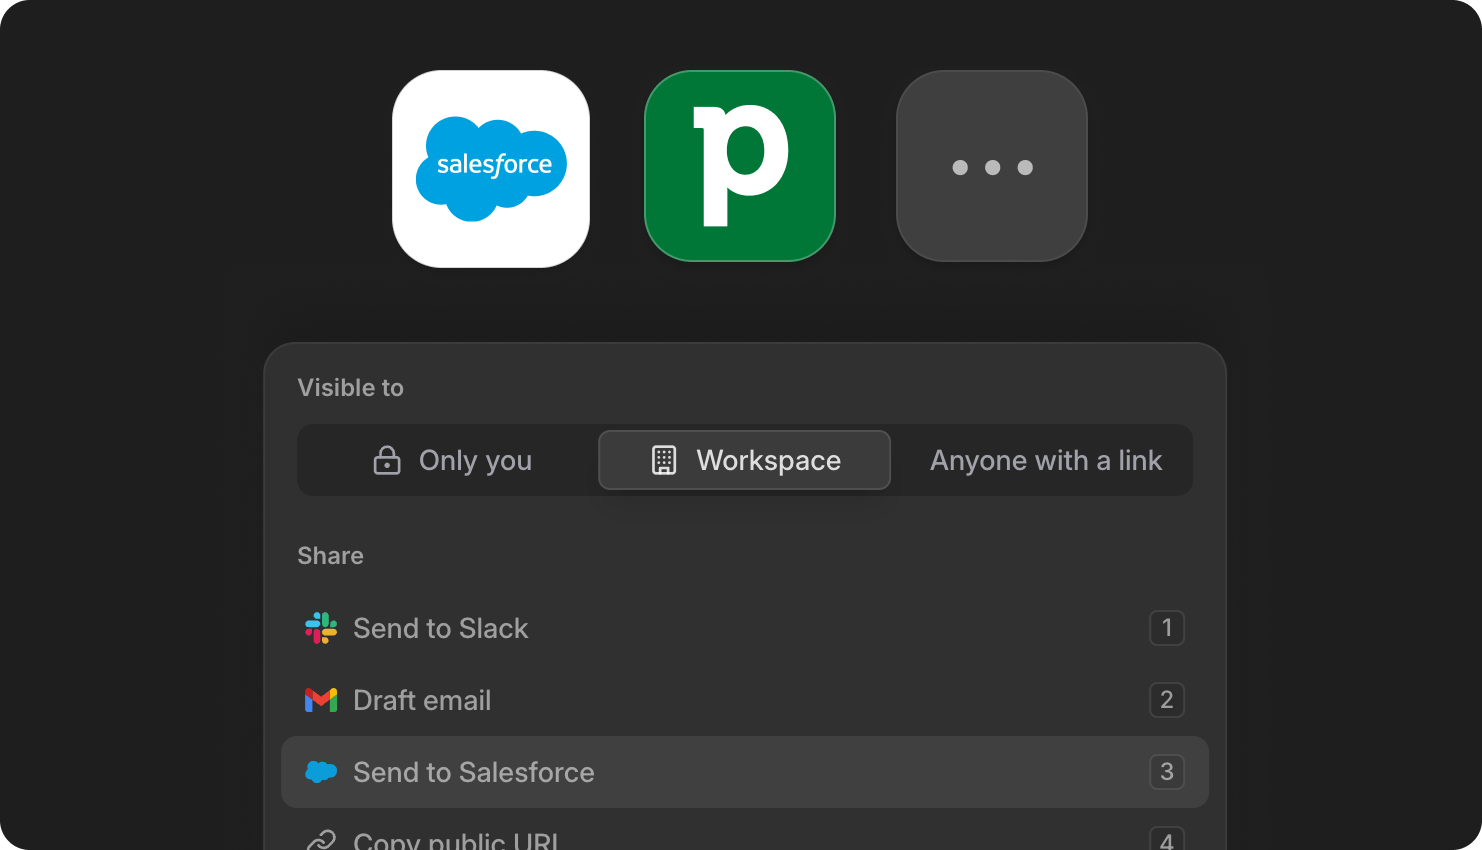Image resolution: width=1482 pixels, height=850 pixels.
Task: Click shortcut badge 3 beside Send to Salesforce
Action: pos(1166,772)
